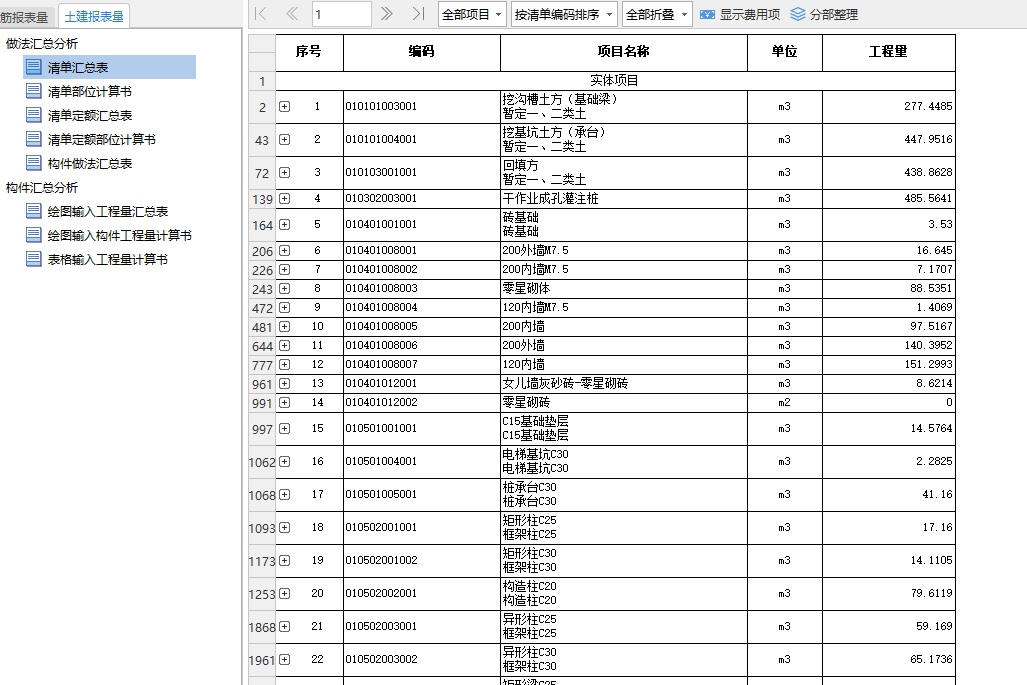The height and width of the screenshot is (685, 1027).
Task: Expand row 010502003001 异形柱C25
Action: pos(284,627)
